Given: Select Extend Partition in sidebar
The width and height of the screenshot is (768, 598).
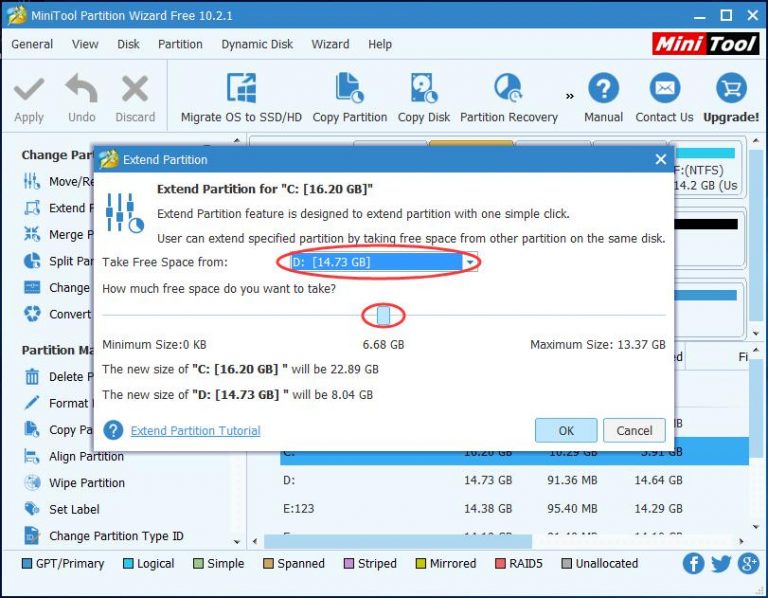Looking at the screenshot, I should 58,208.
